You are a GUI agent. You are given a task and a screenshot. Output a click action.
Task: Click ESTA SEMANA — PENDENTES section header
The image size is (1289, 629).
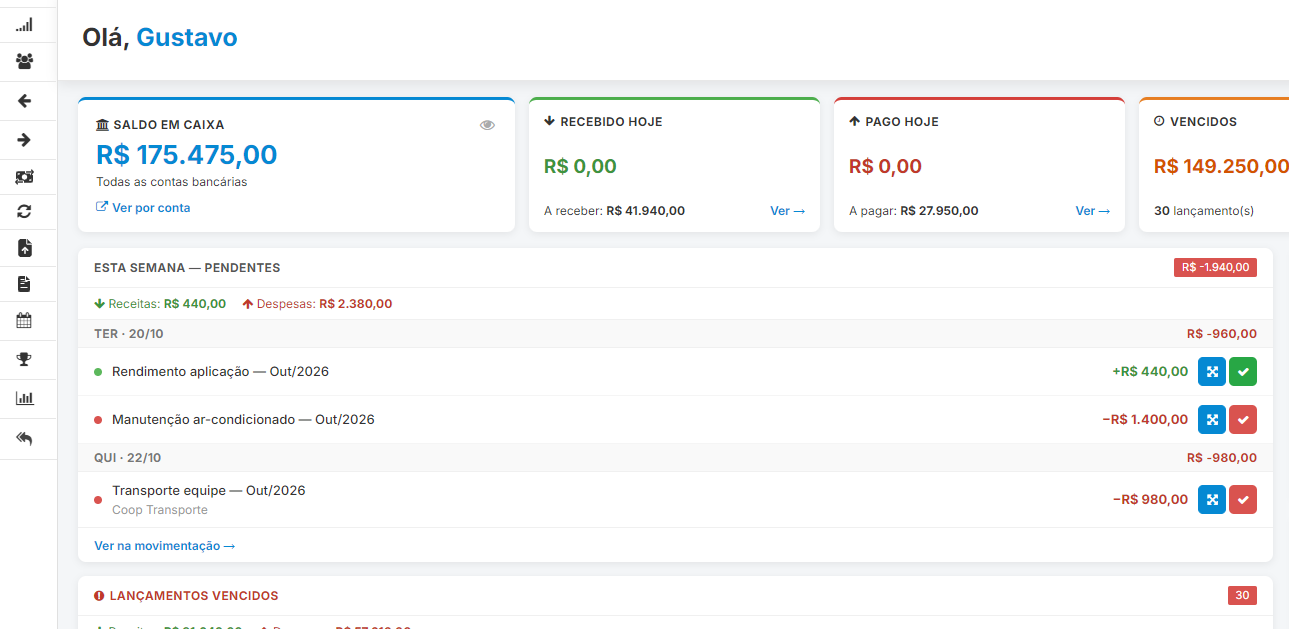(187, 268)
